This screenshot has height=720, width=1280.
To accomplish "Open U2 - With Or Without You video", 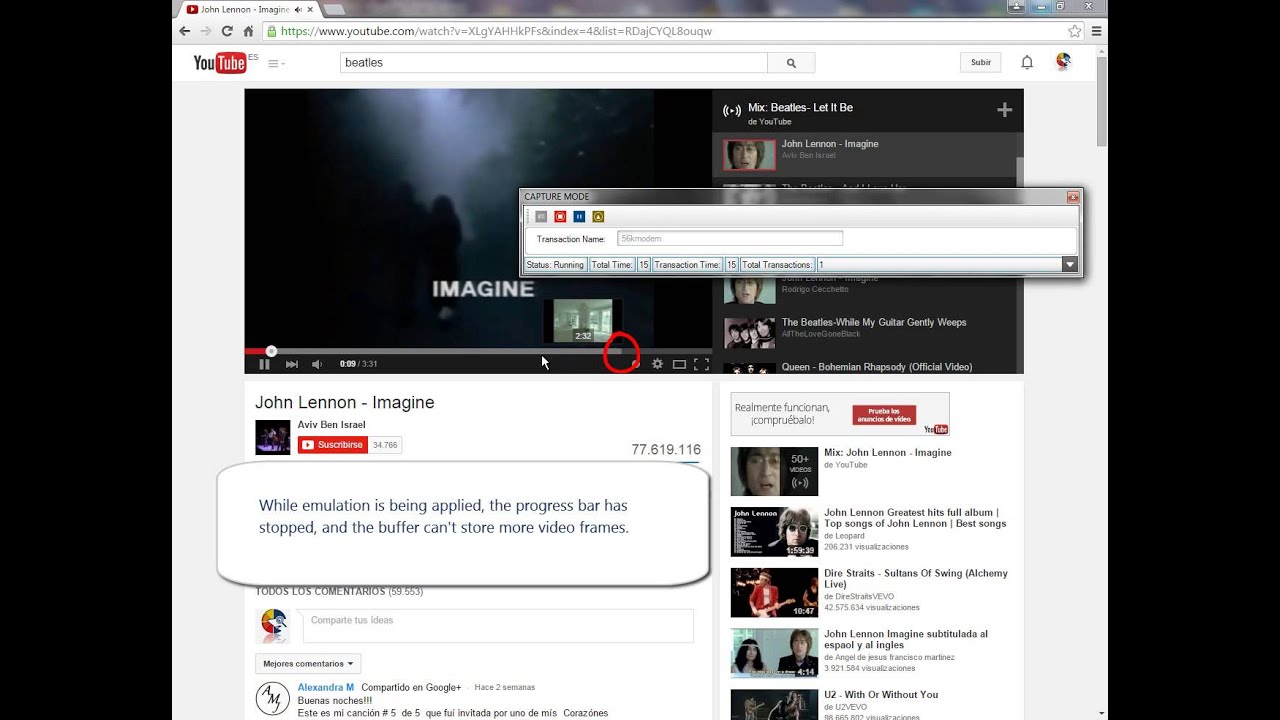I will (x=881, y=694).
